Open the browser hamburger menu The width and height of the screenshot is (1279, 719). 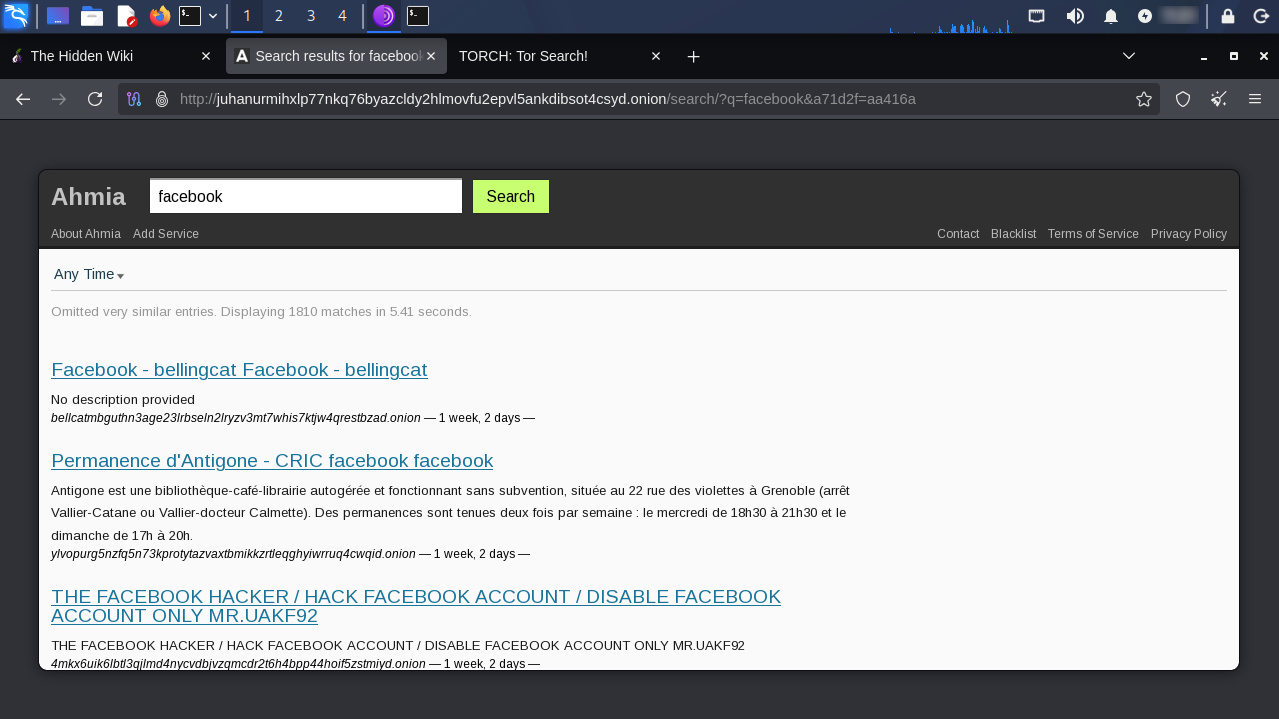tap(1254, 99)
